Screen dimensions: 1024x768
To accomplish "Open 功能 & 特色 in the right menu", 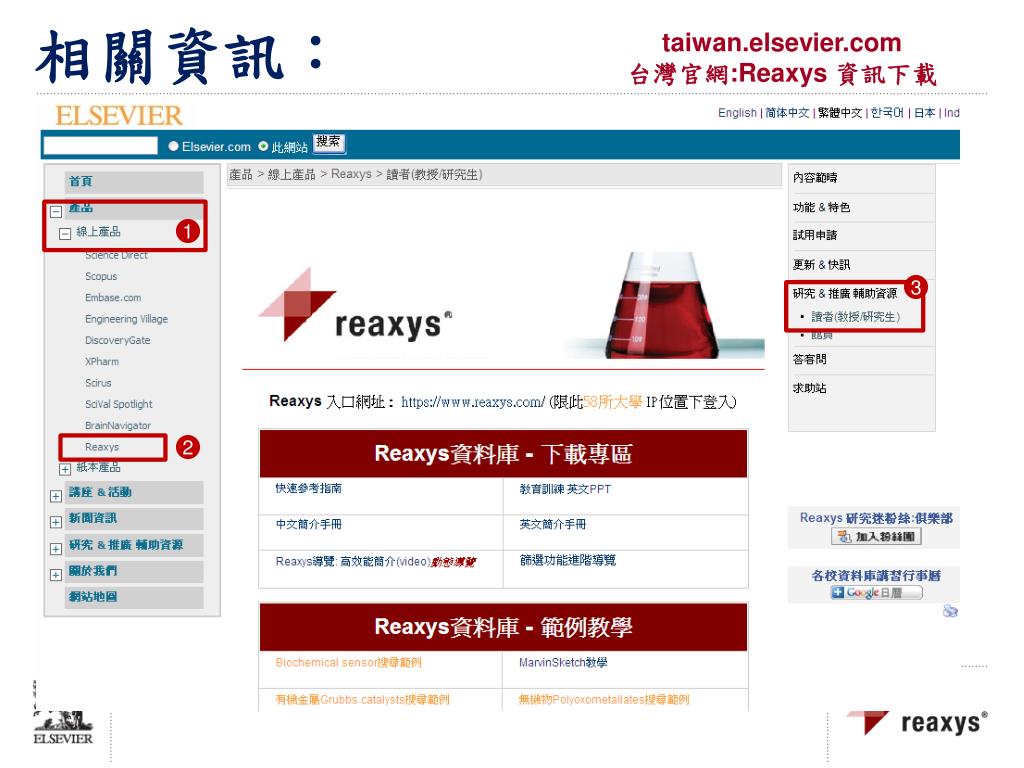I will (x=822, y=207).
